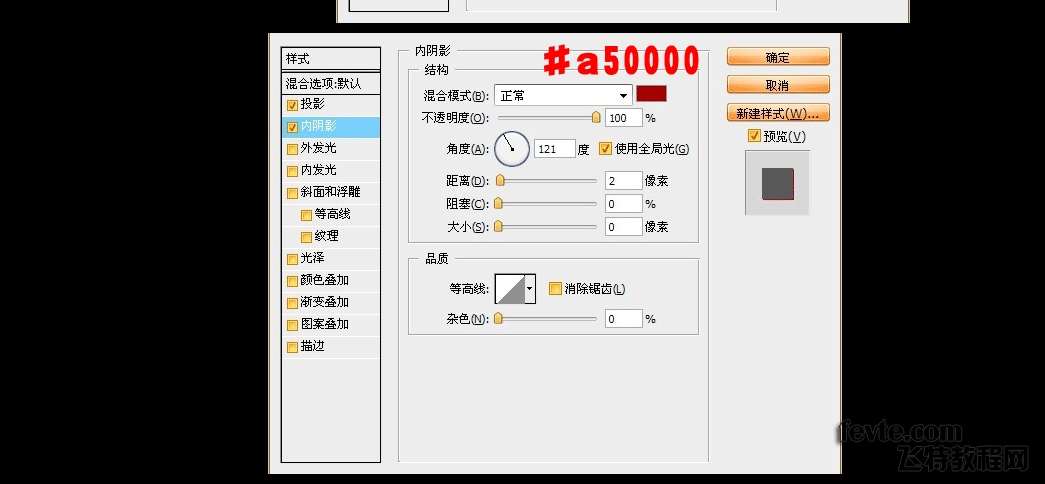Click the 新建样式(W)... new style button

(x=778, y=113)
